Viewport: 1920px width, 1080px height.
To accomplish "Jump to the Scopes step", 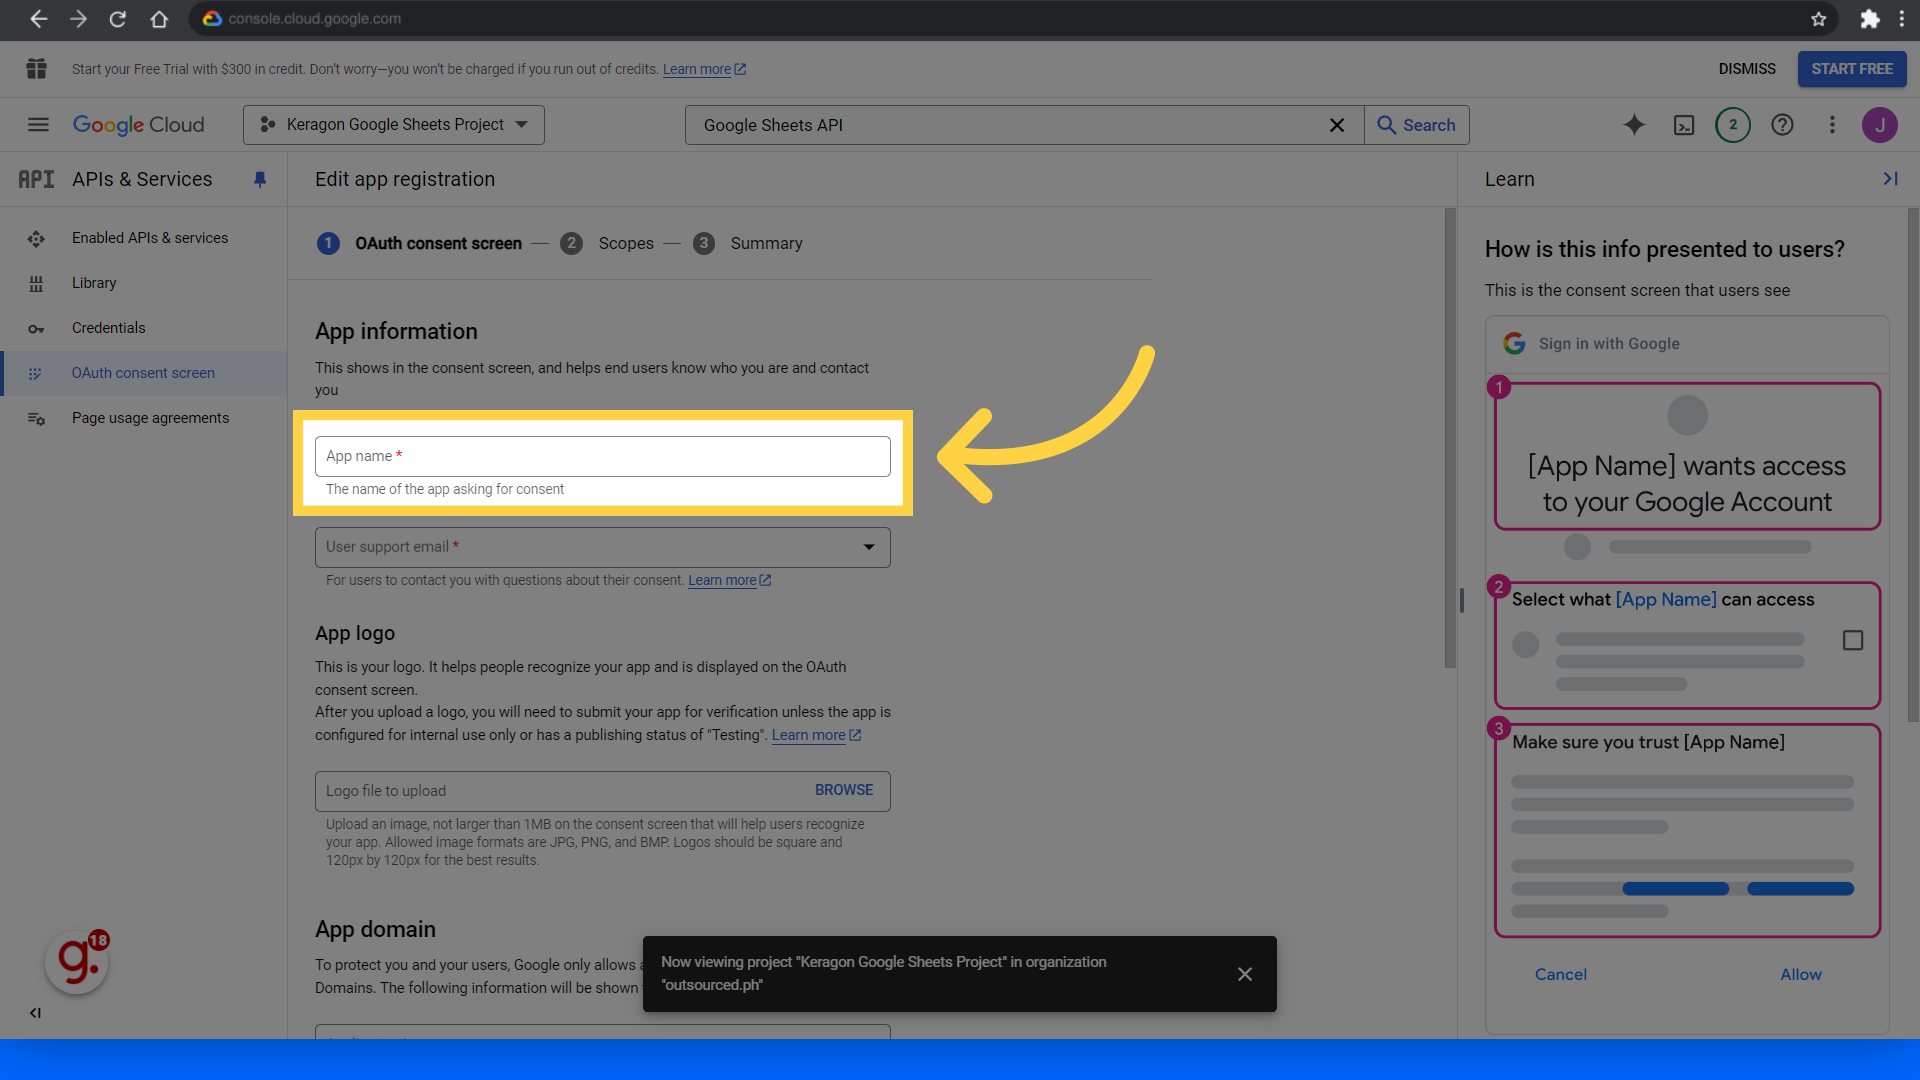I will coord(607,244).
